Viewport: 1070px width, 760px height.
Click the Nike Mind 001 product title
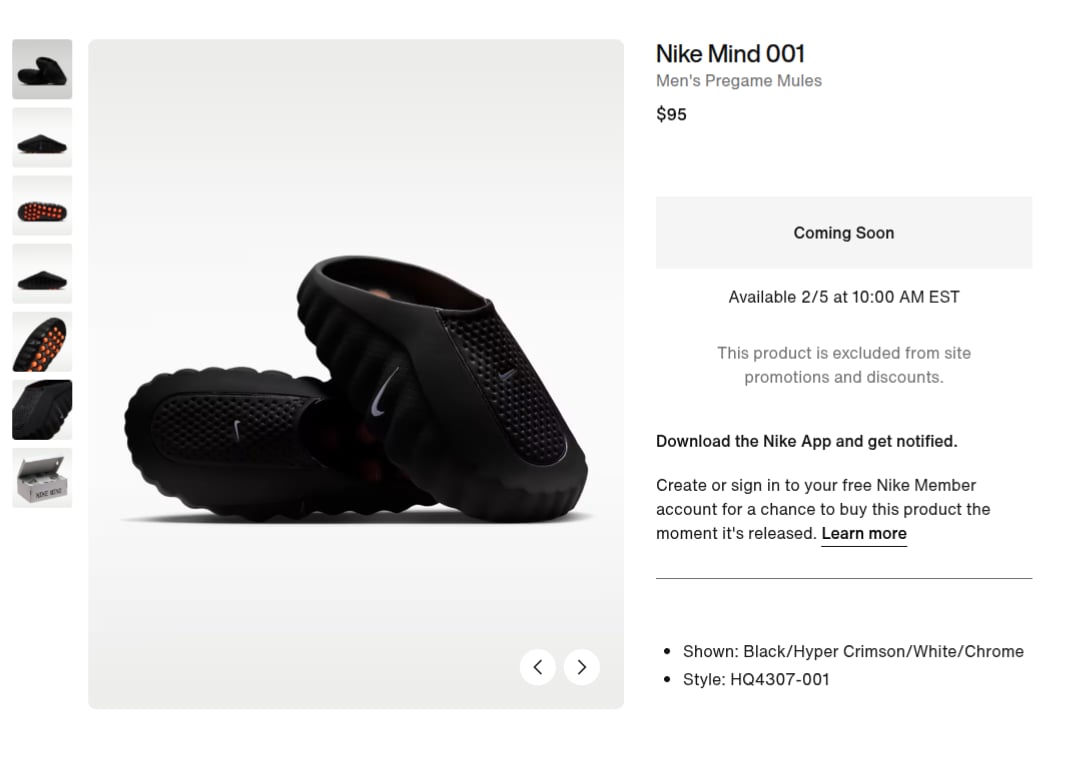pos(730,54)
